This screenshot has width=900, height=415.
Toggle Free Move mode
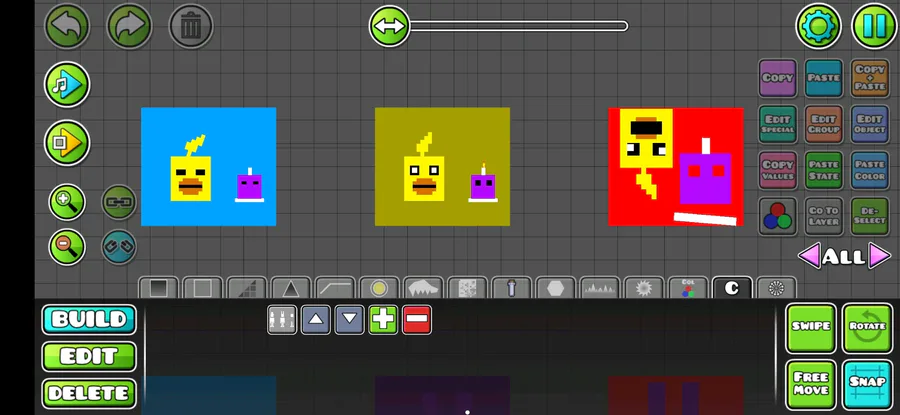tap(811, 385)
